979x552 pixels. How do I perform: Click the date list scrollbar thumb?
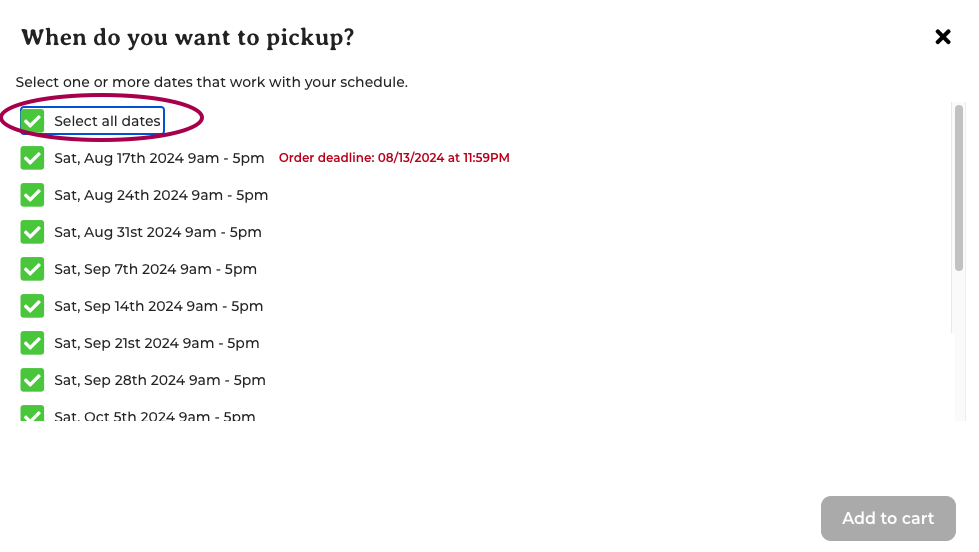pyautogui.click(x=959, y=188)
